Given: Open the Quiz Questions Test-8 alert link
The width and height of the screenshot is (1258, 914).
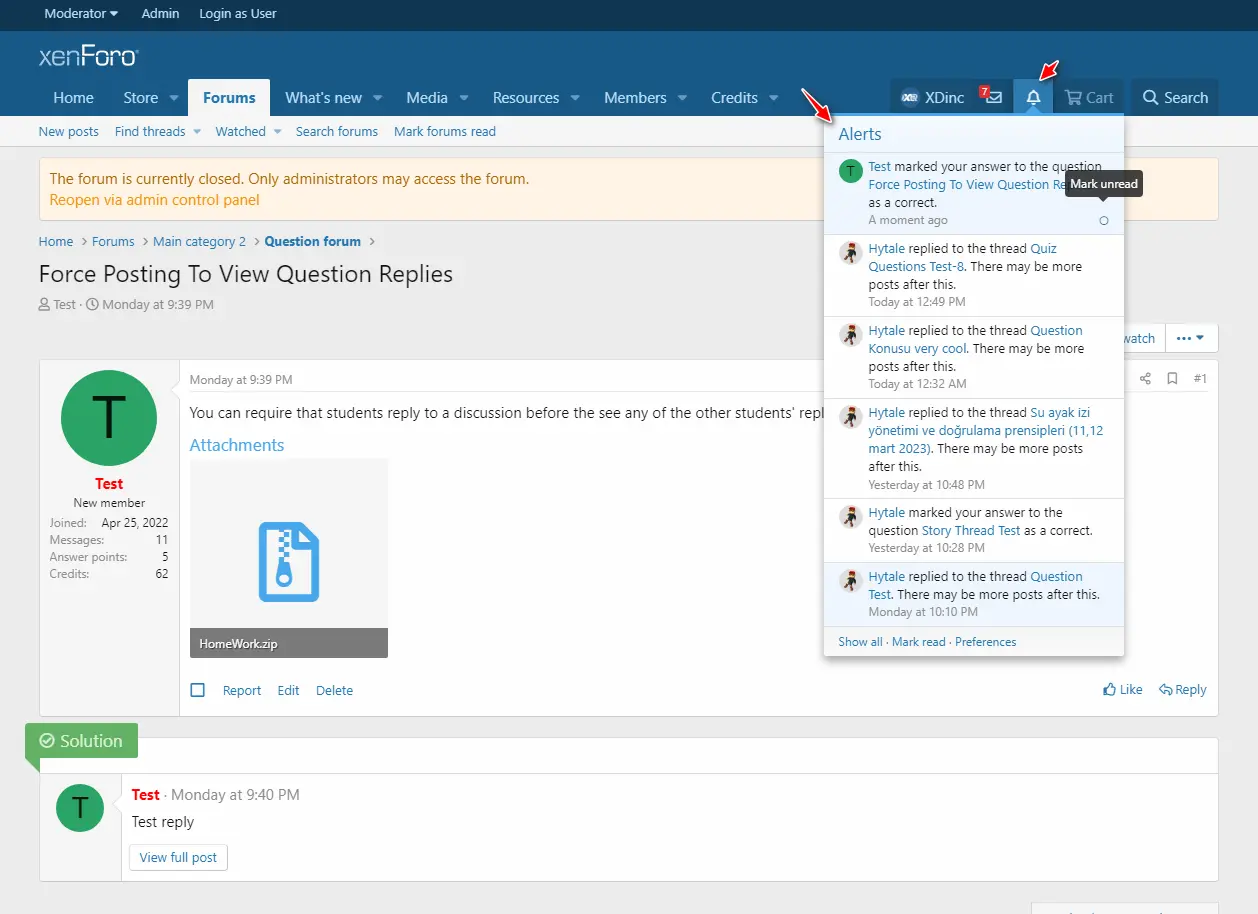Looking at the screenshot, I should tap(960, 258).
